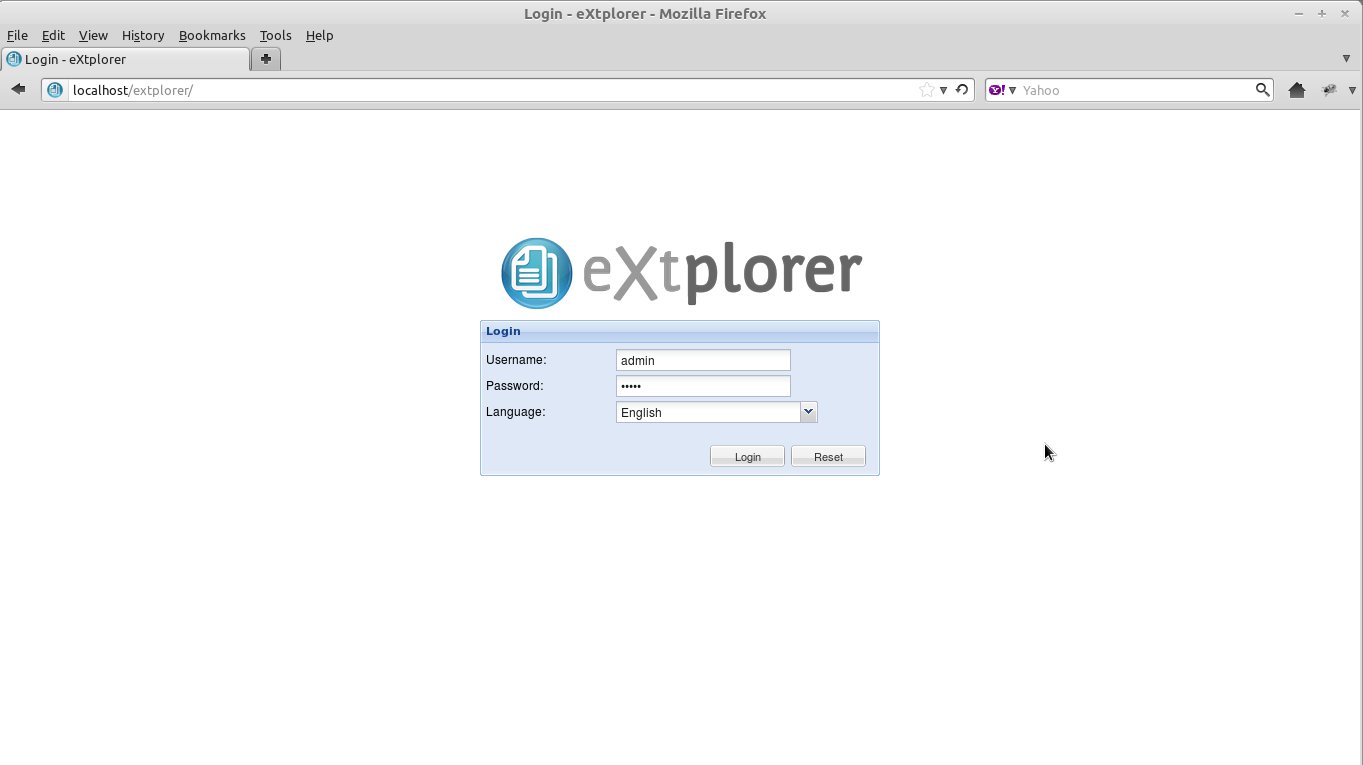Open the bookmark star dropdown arrow
The width and height of the screenshot is (1363, 765).
(943, 90)
